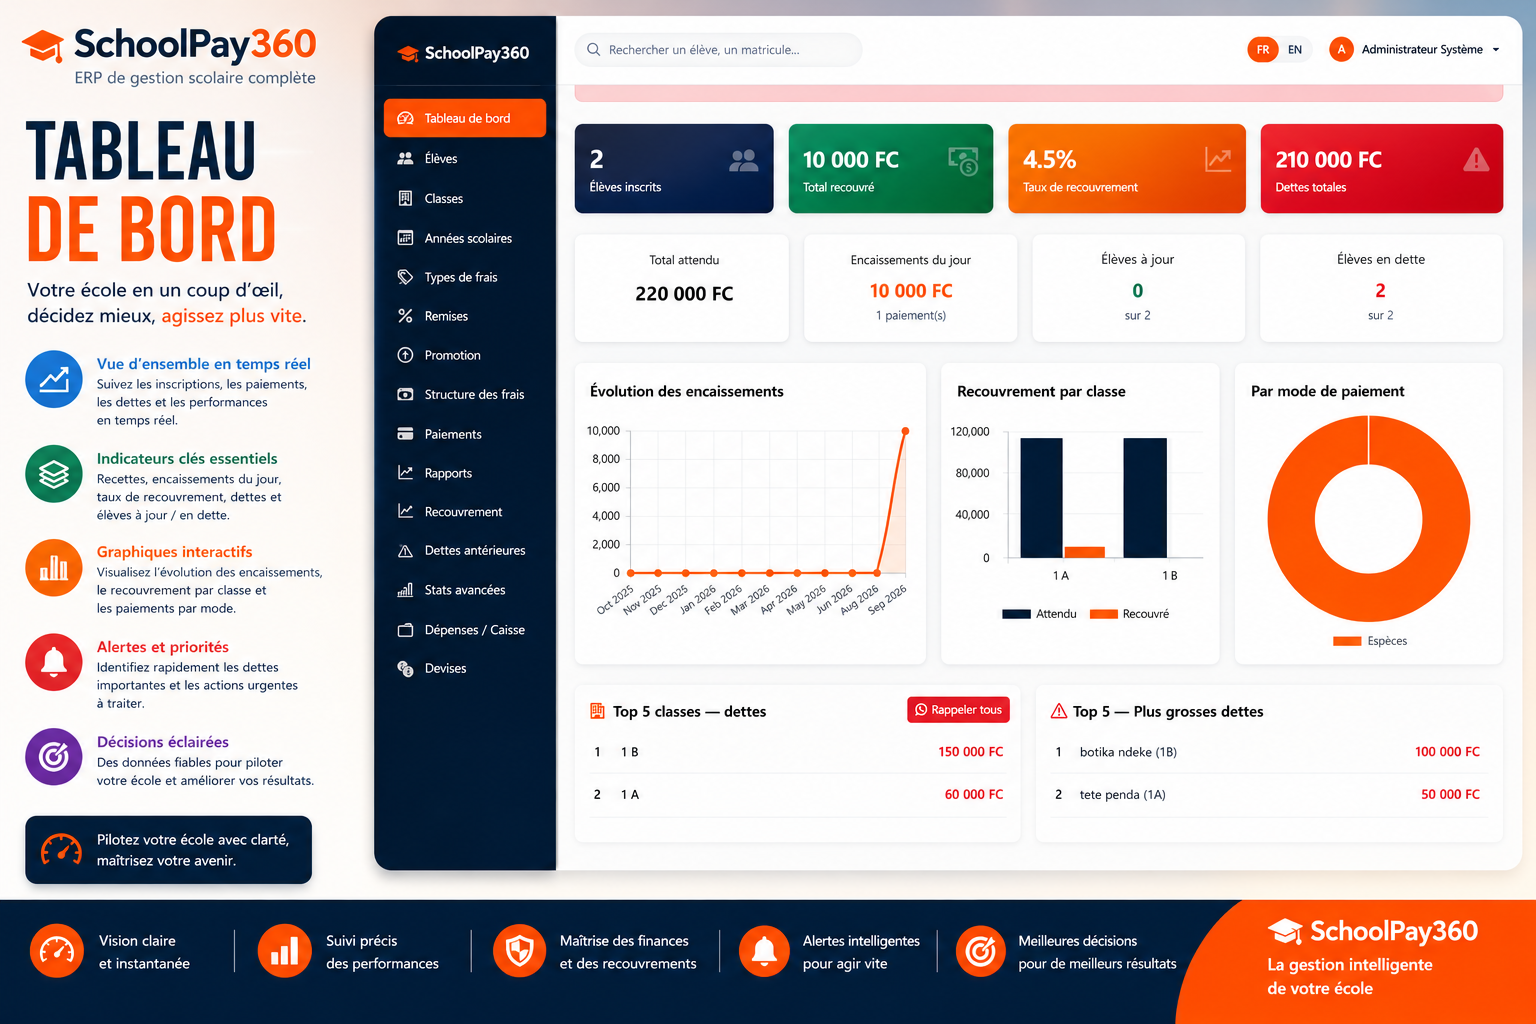Click the Dépenses / Caisse wallet icon

tap(405, 630)
